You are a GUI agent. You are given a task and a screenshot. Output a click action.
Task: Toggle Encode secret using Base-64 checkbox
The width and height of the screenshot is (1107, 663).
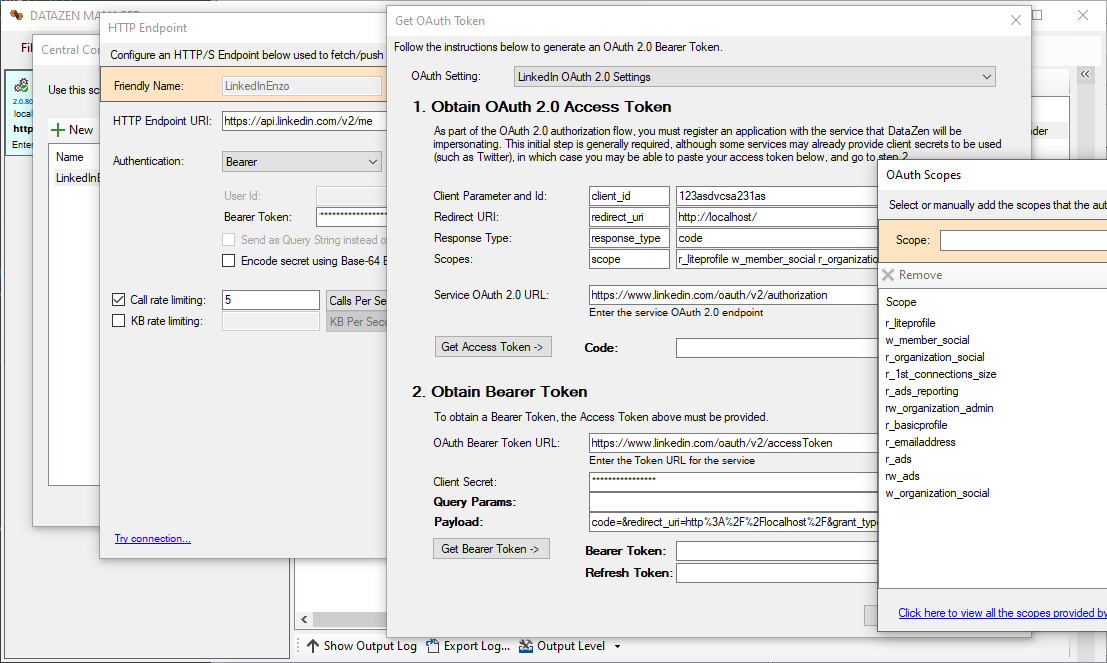click(x=229, y=261)
